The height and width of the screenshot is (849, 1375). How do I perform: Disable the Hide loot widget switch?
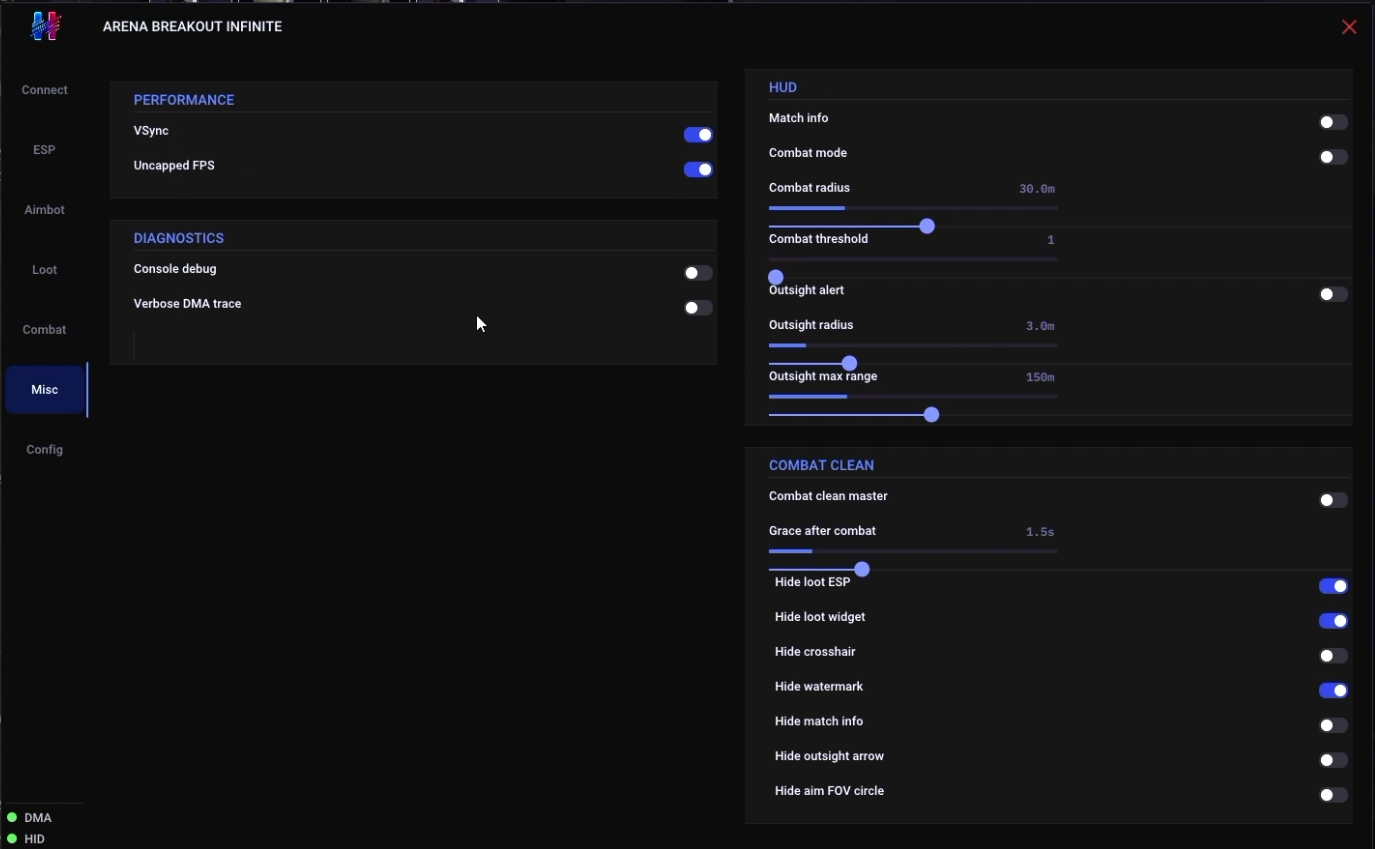point(1333,621)
